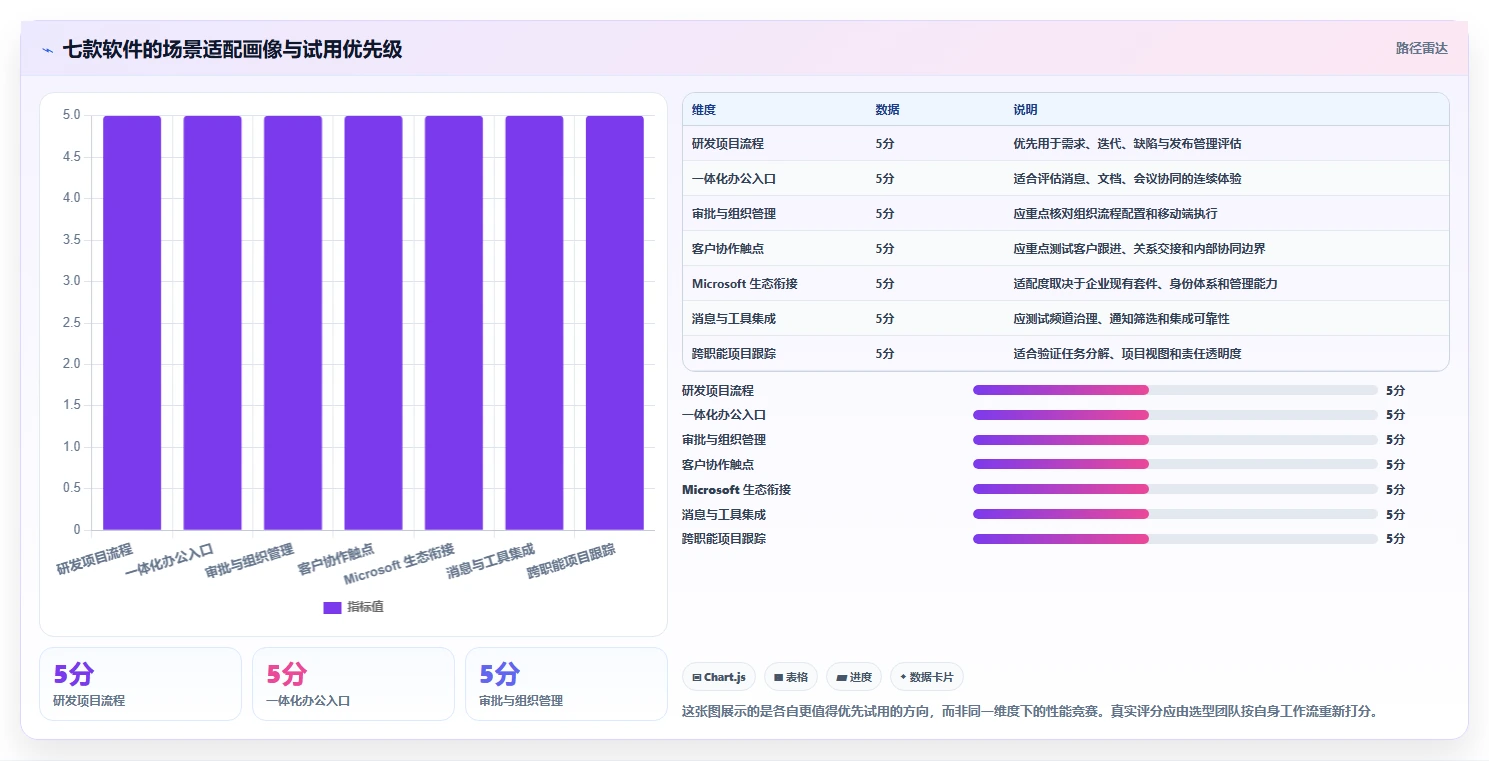This screenshot has height=761, width=1489.
Task: Select 一体化办公入口 cell in the table
Action: click(x=734, y=179)
